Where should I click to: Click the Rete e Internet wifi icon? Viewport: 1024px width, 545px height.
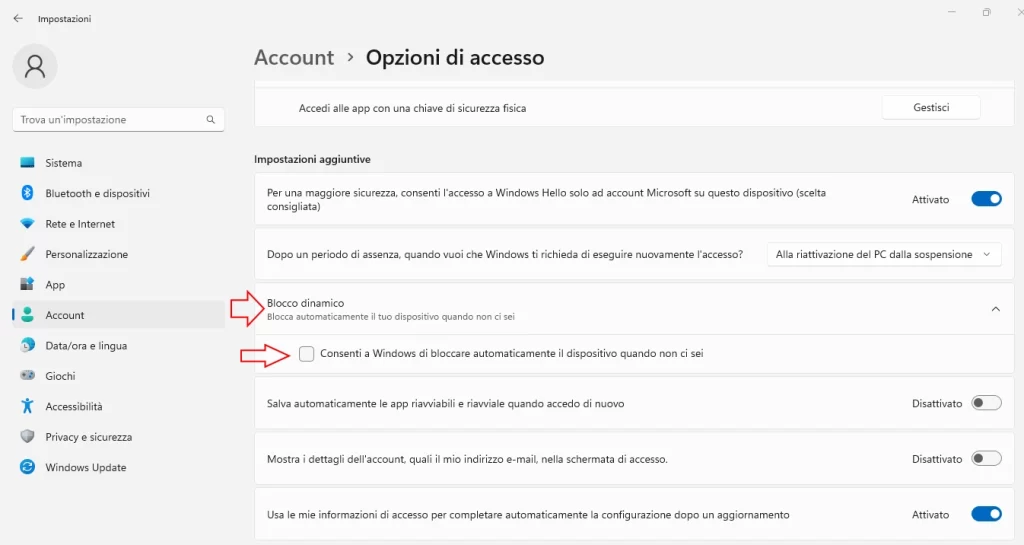click(x=27, y=223)
